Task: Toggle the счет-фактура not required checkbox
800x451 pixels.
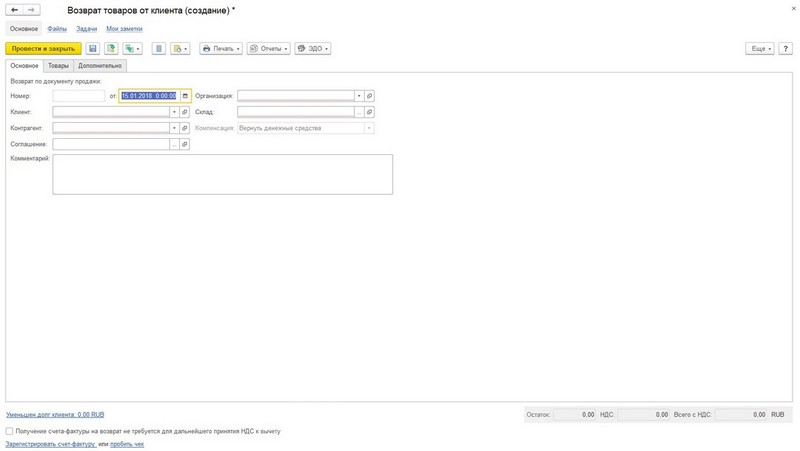Action: 9,431
